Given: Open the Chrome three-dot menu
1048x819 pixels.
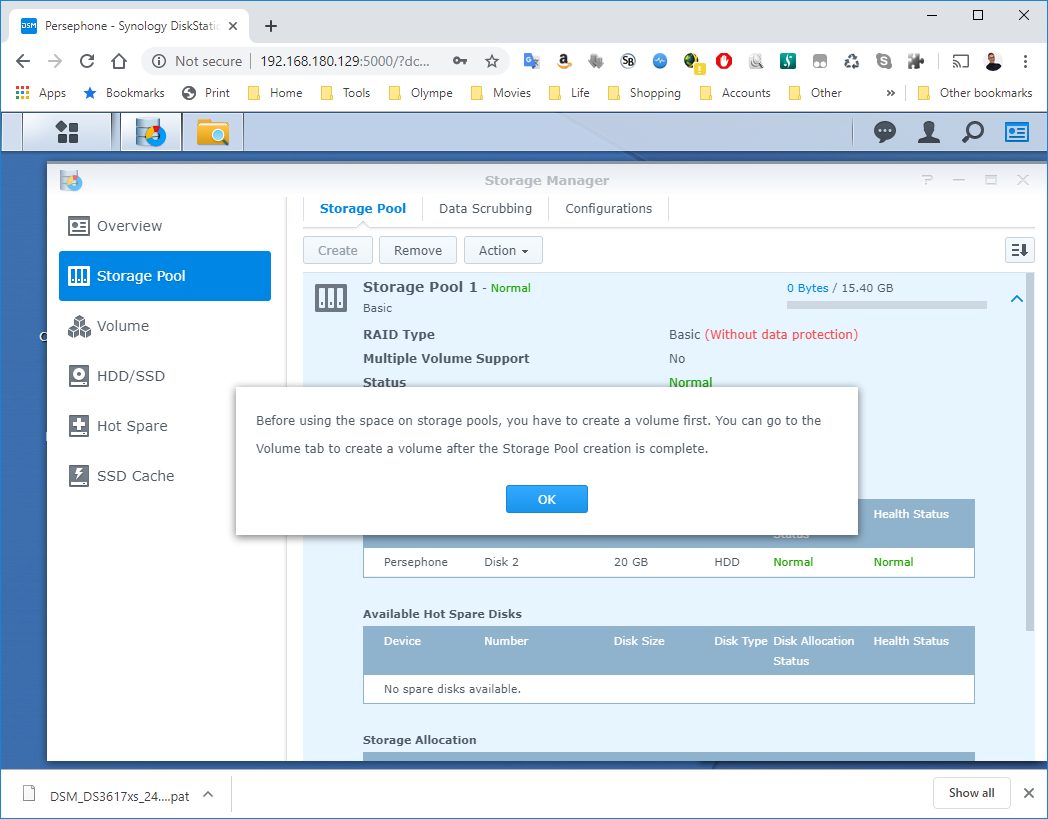Looking at the screenshot, I should (1025, 62).
